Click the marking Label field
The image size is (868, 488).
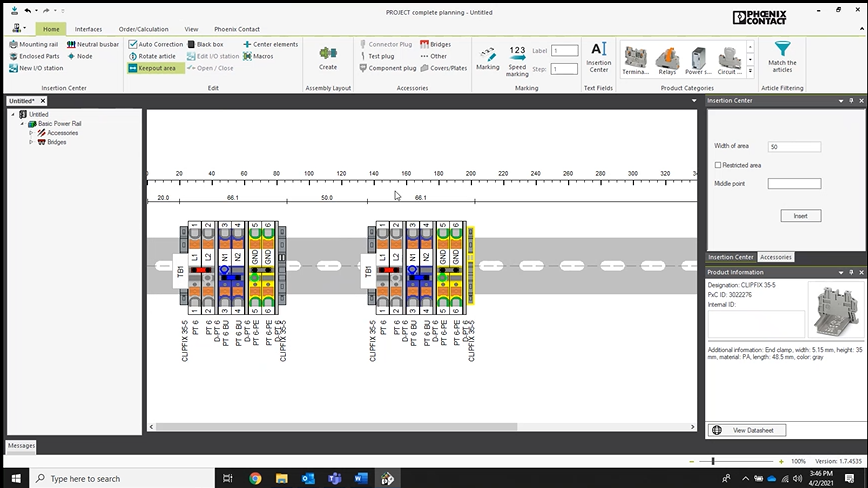pyautogui.click(x=565, y=50)
